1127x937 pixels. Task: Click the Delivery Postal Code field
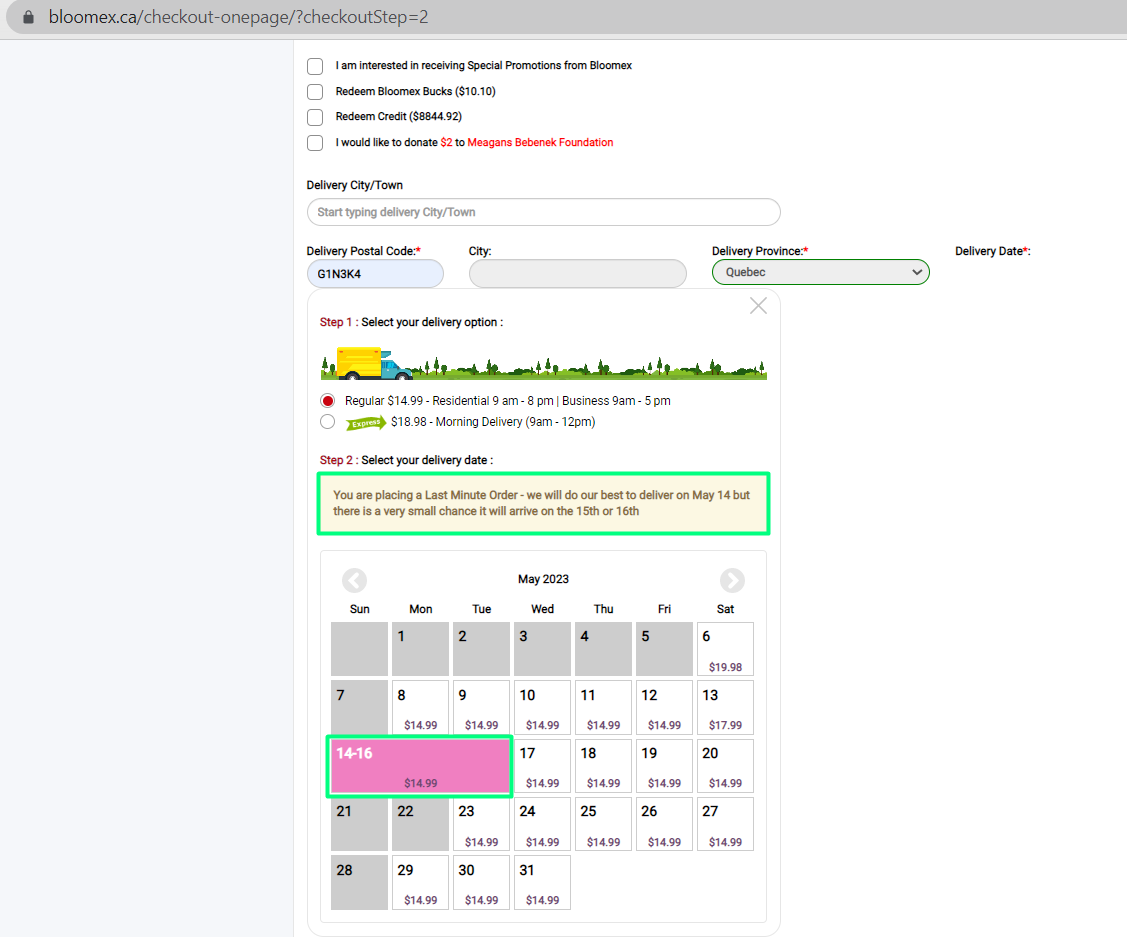tap(375, 274)
